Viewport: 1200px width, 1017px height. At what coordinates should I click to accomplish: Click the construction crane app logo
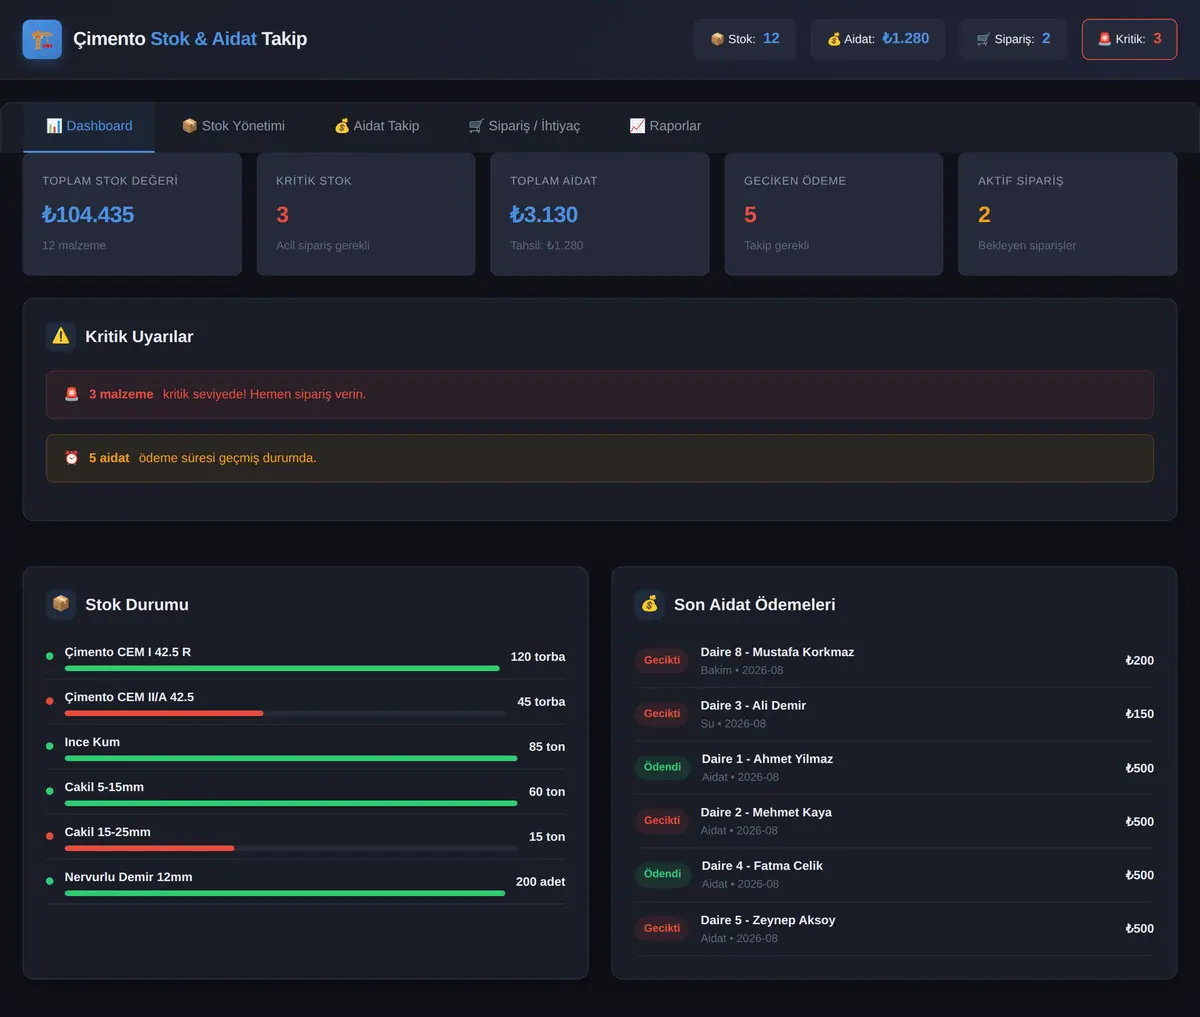(42, 39)
